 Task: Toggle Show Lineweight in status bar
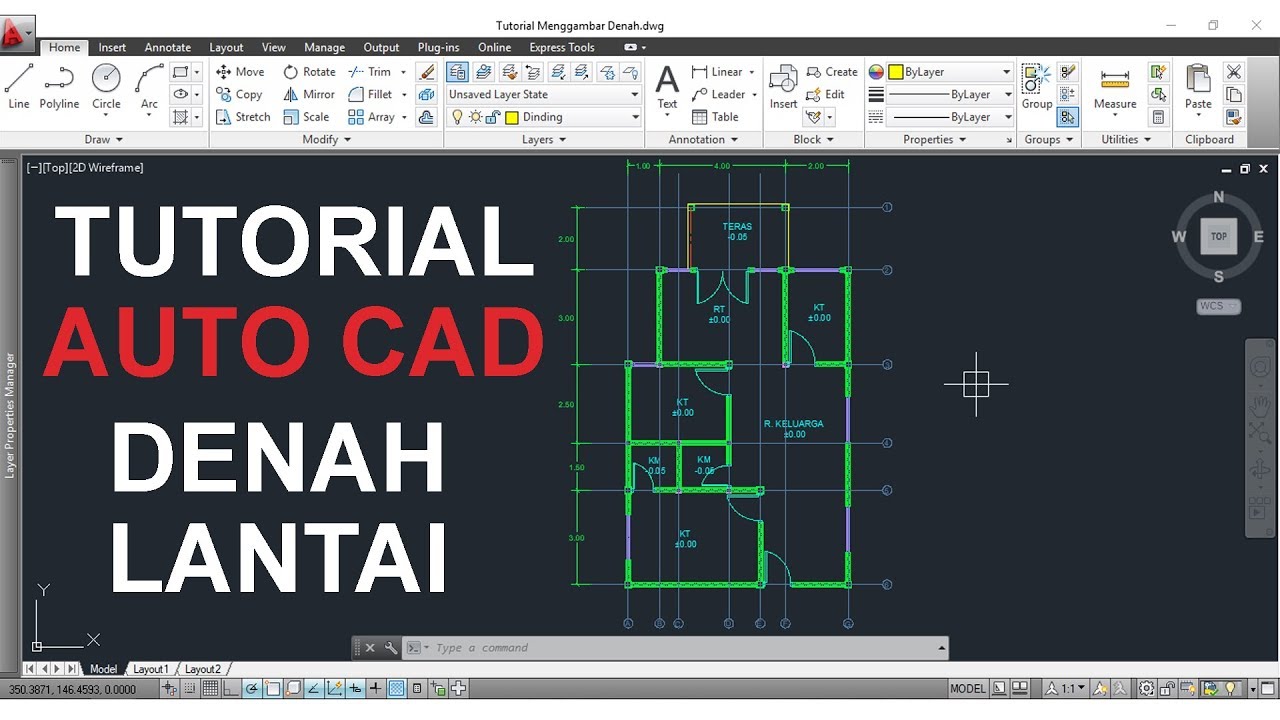click(375, 688)
